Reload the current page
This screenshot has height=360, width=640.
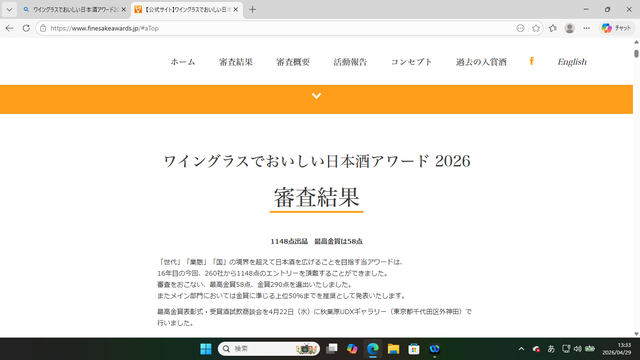tap(26, 28)
